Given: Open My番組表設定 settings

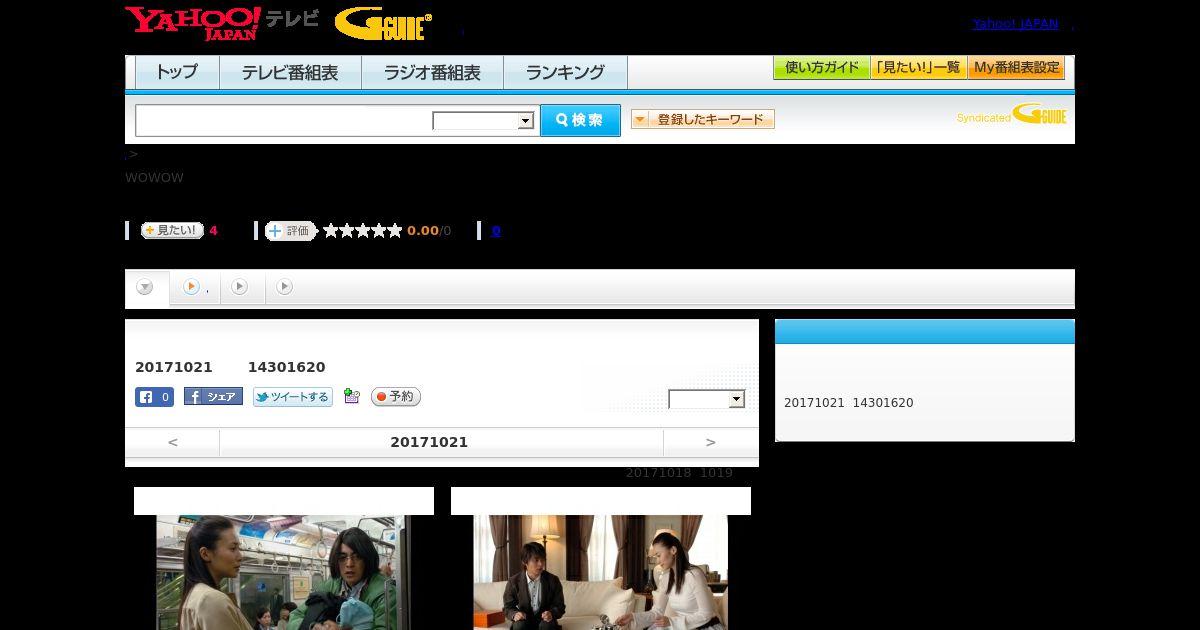Looking at the screenshot, I should point(1016,68).
